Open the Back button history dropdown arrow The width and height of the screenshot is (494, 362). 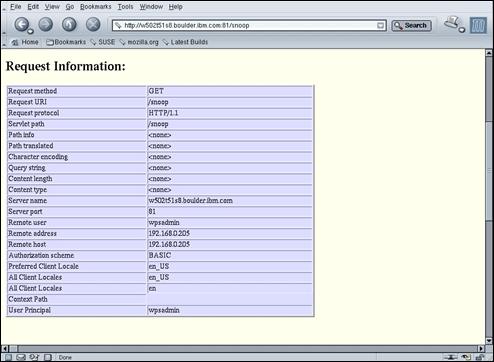[30, 31]
